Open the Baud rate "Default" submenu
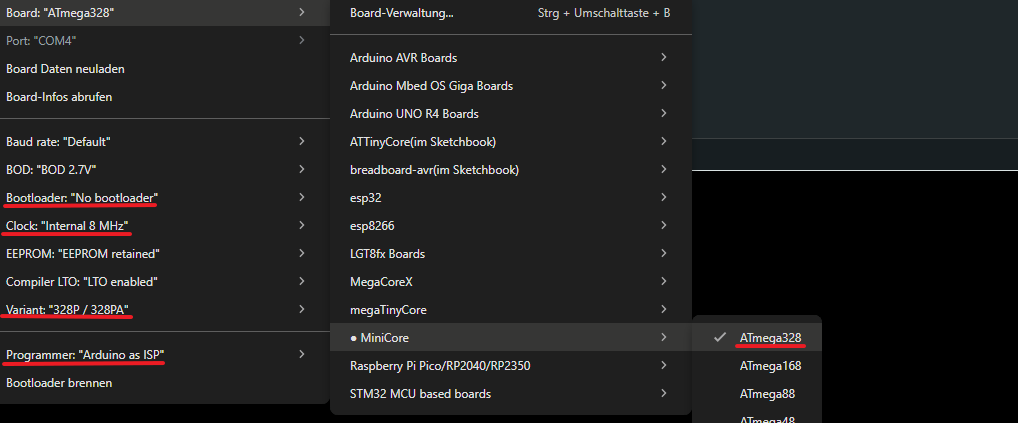This screenshot has height=423, width=1018. [58, 142]
